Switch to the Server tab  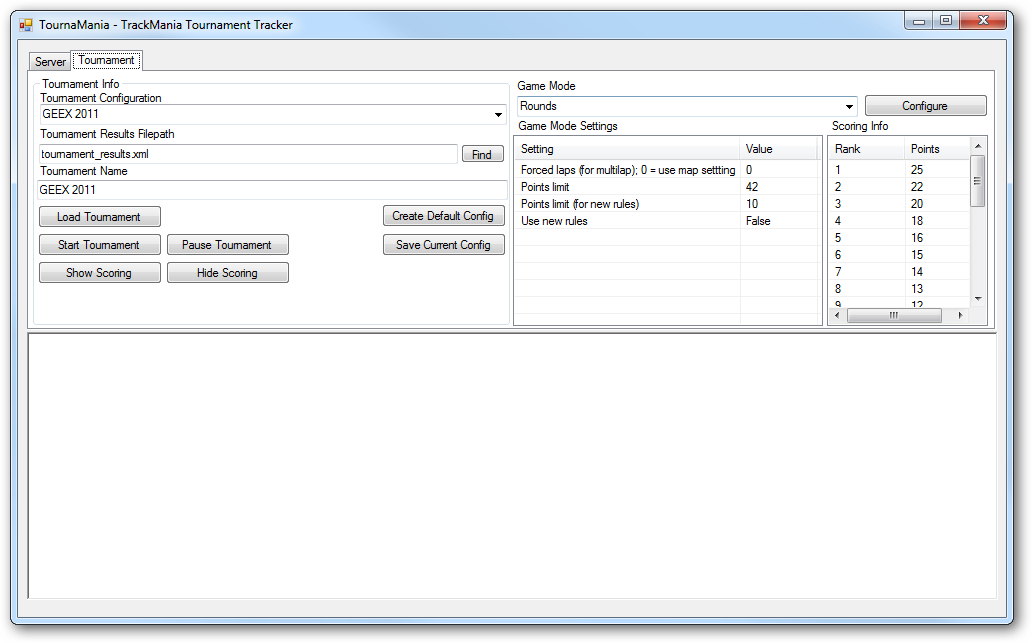(x=50, y=62)
